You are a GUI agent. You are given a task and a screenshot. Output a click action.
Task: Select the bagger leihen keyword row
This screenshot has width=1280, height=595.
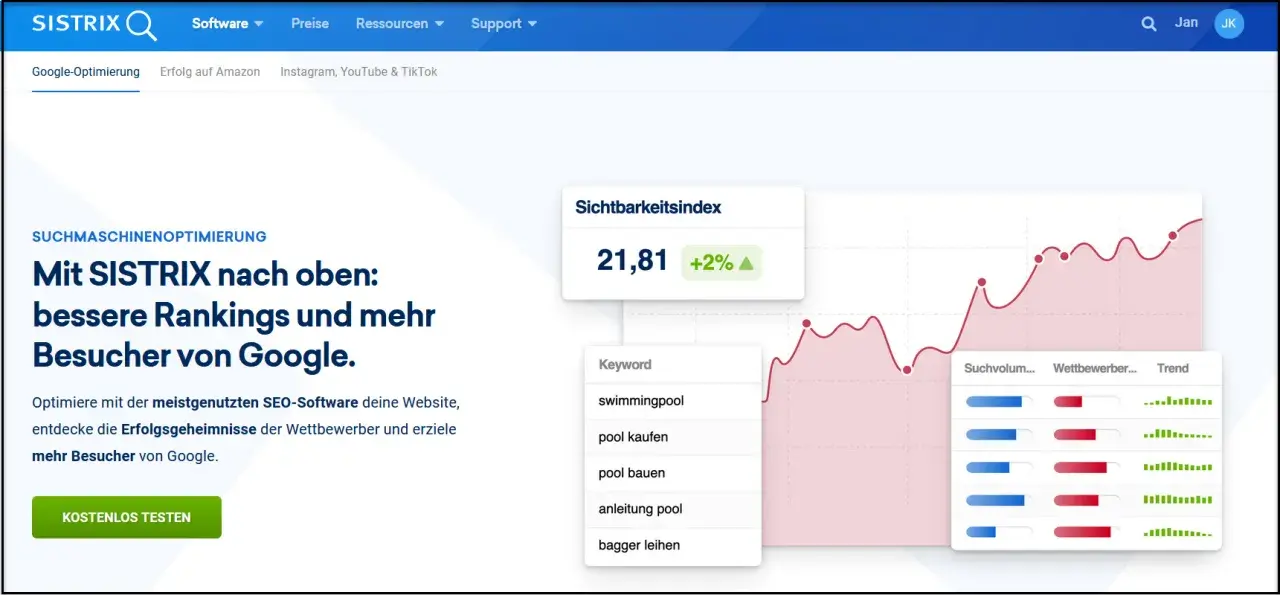(673, 545)
